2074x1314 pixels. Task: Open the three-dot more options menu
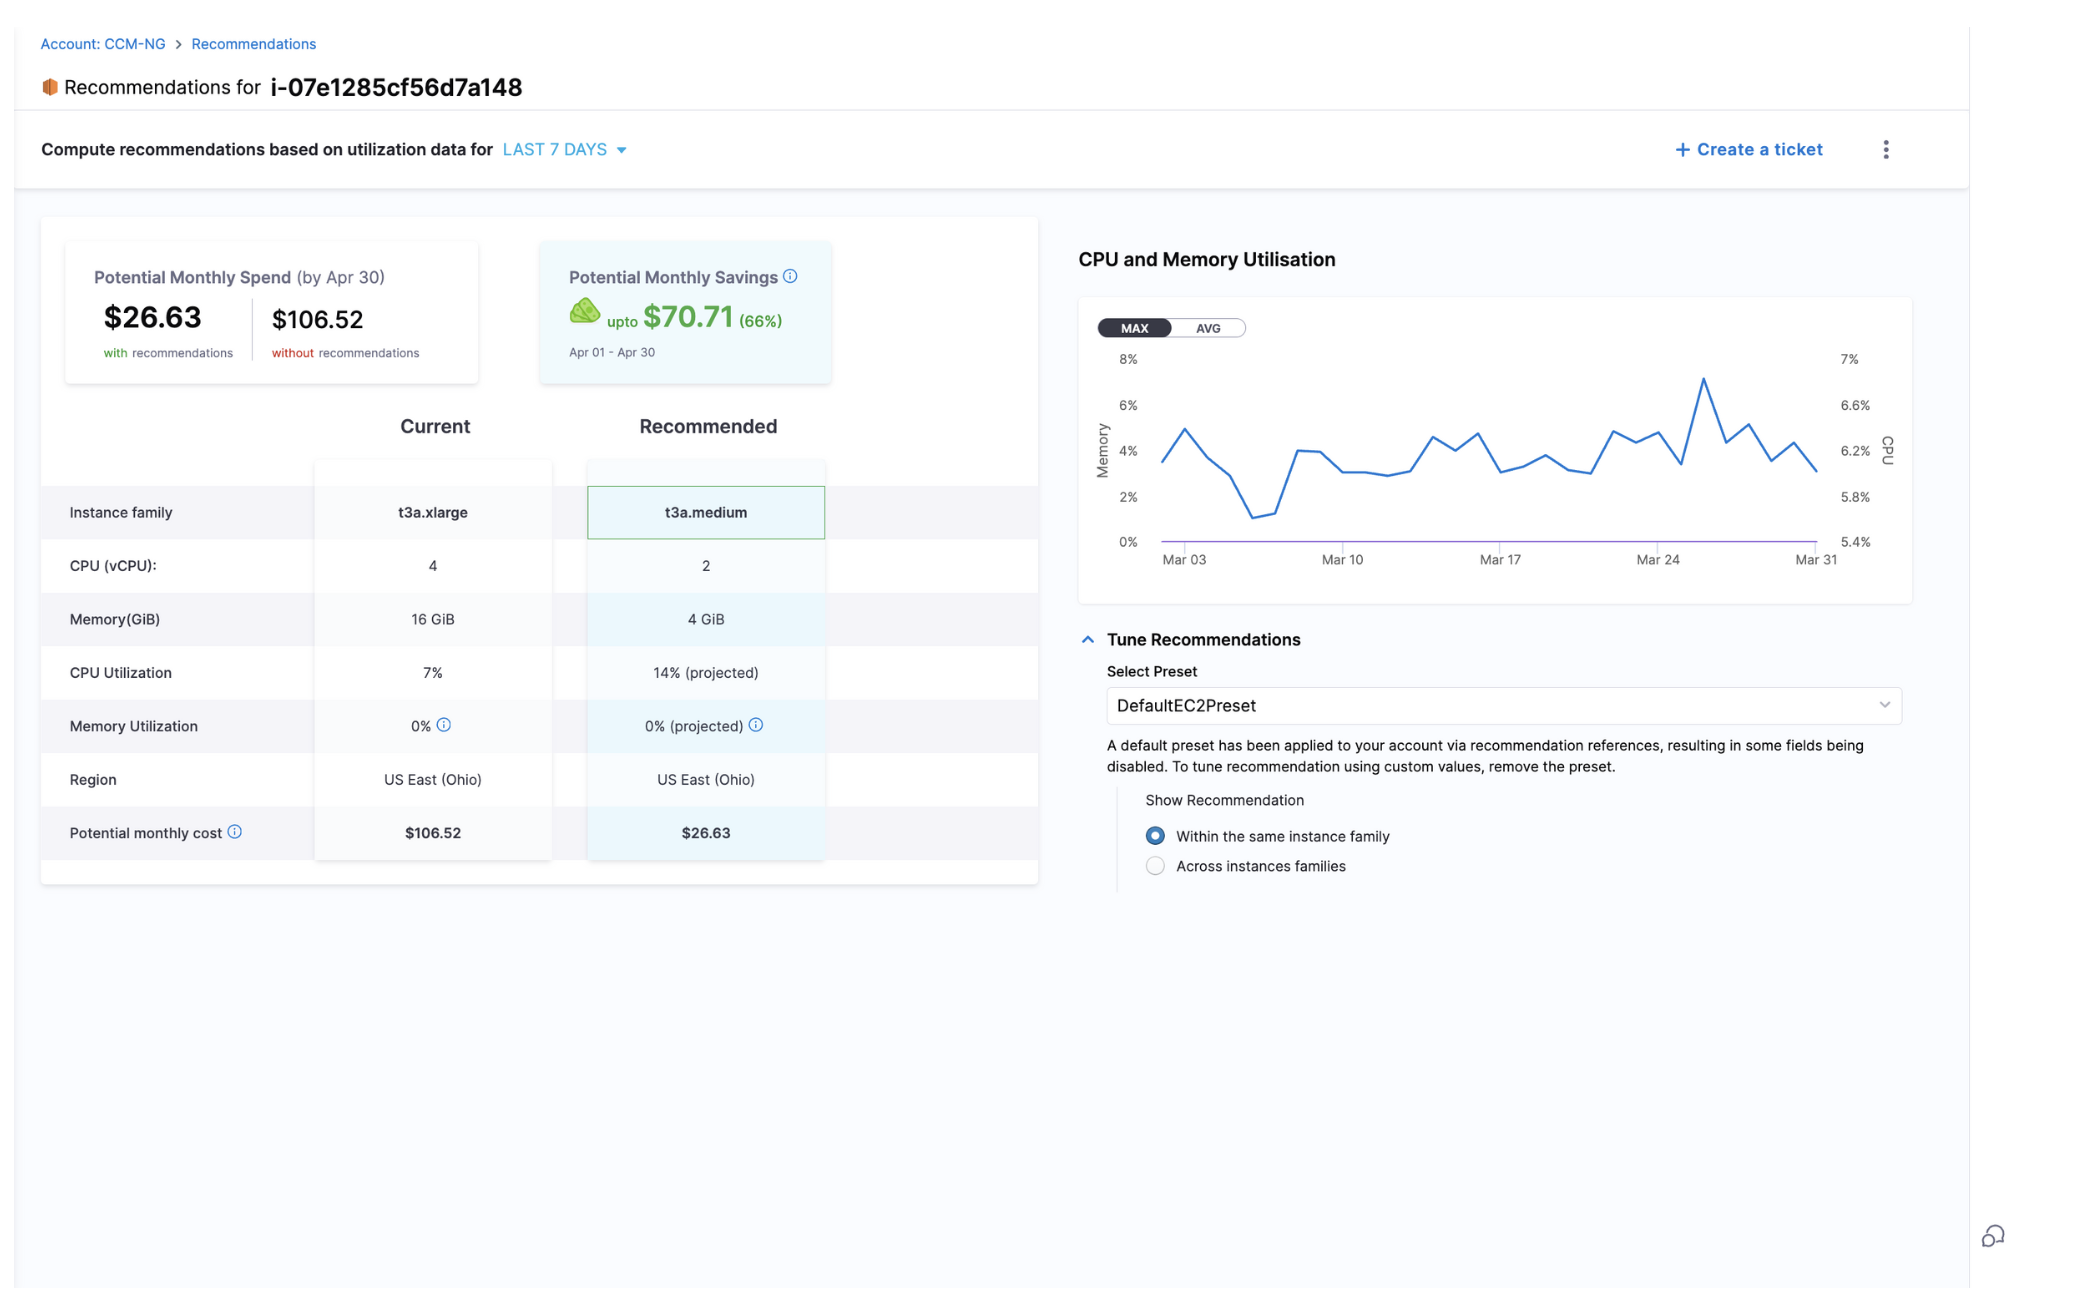tap(1886, 149)
